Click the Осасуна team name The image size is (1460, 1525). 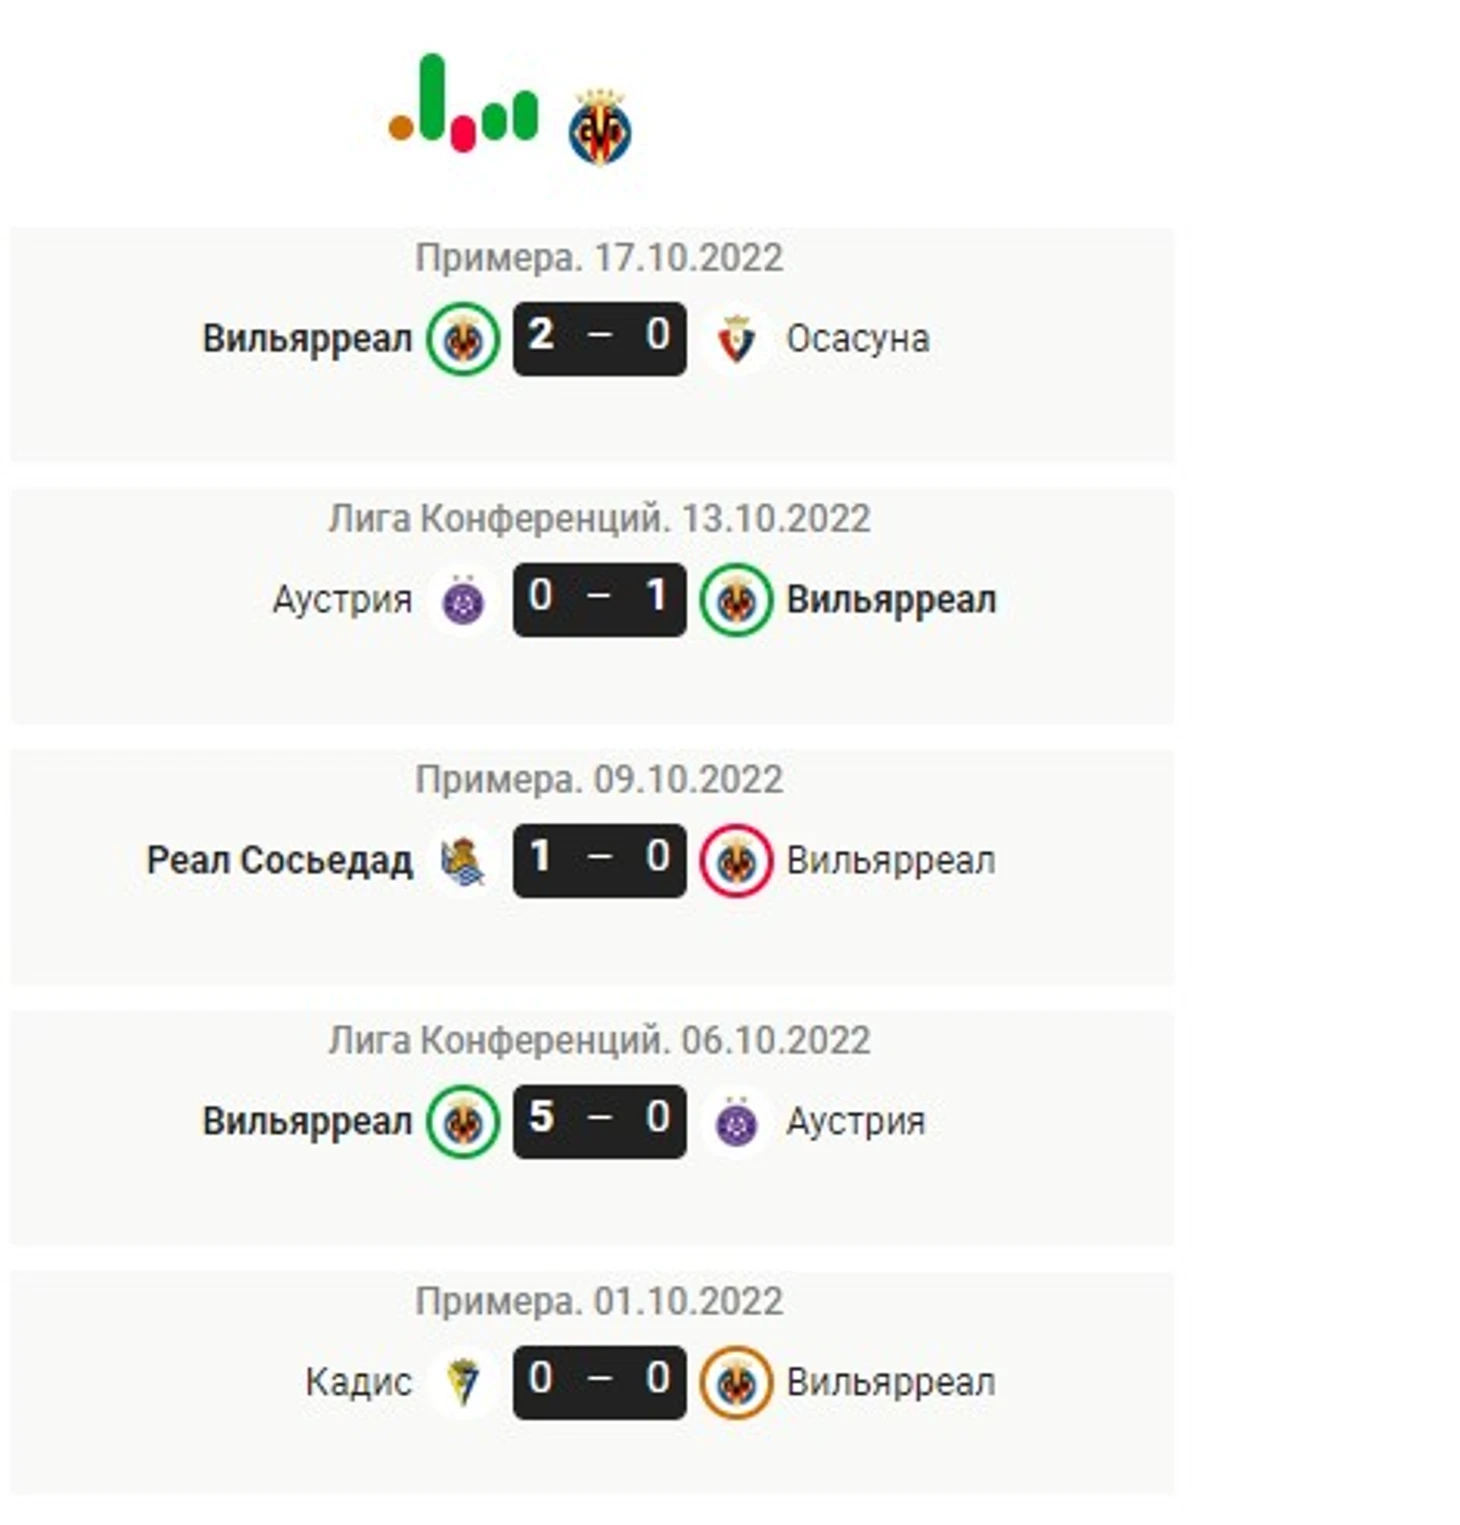click(x=857, y=339)
